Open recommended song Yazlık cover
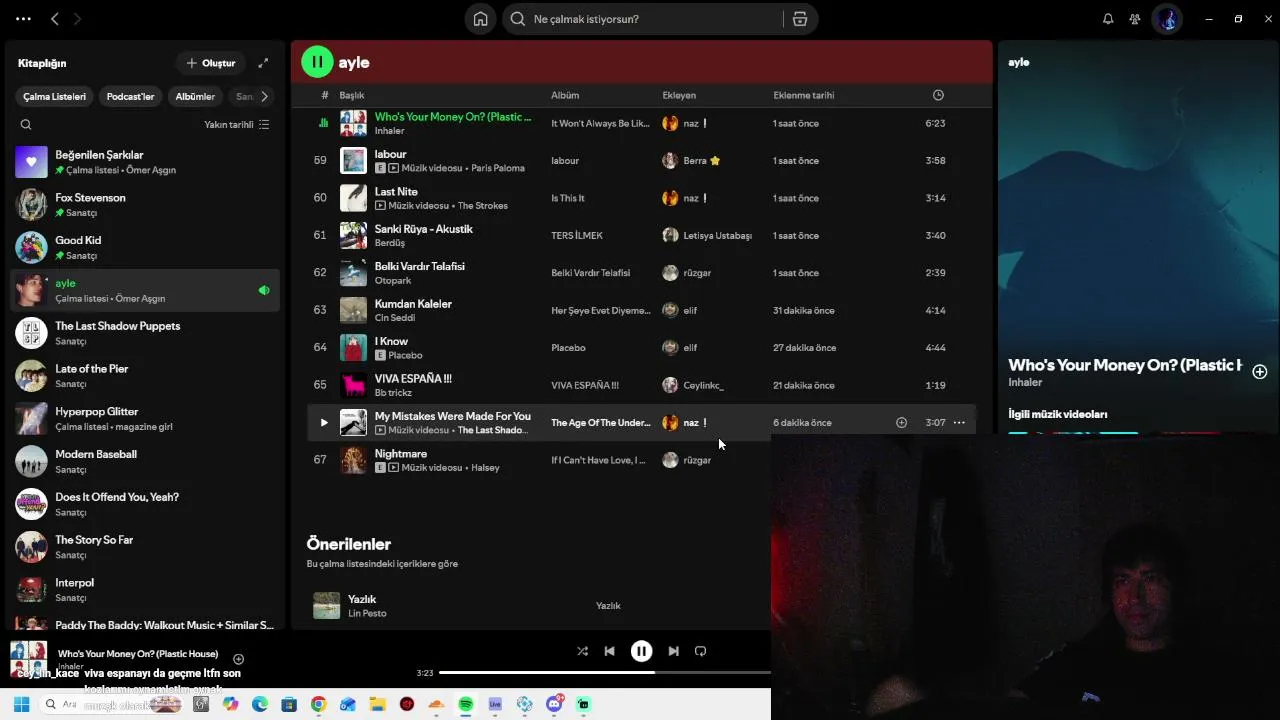The width and height of the screenshot is (1280, 720). click(326, 605)
